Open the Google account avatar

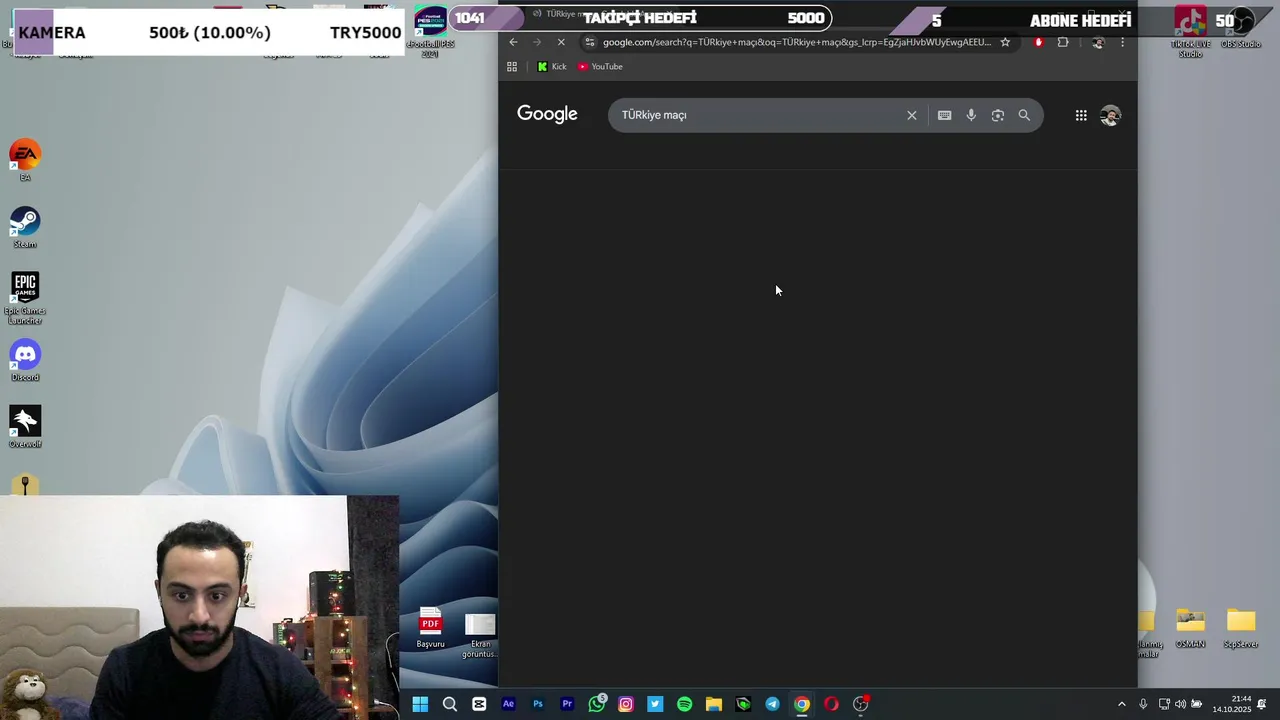point(1110,115)
